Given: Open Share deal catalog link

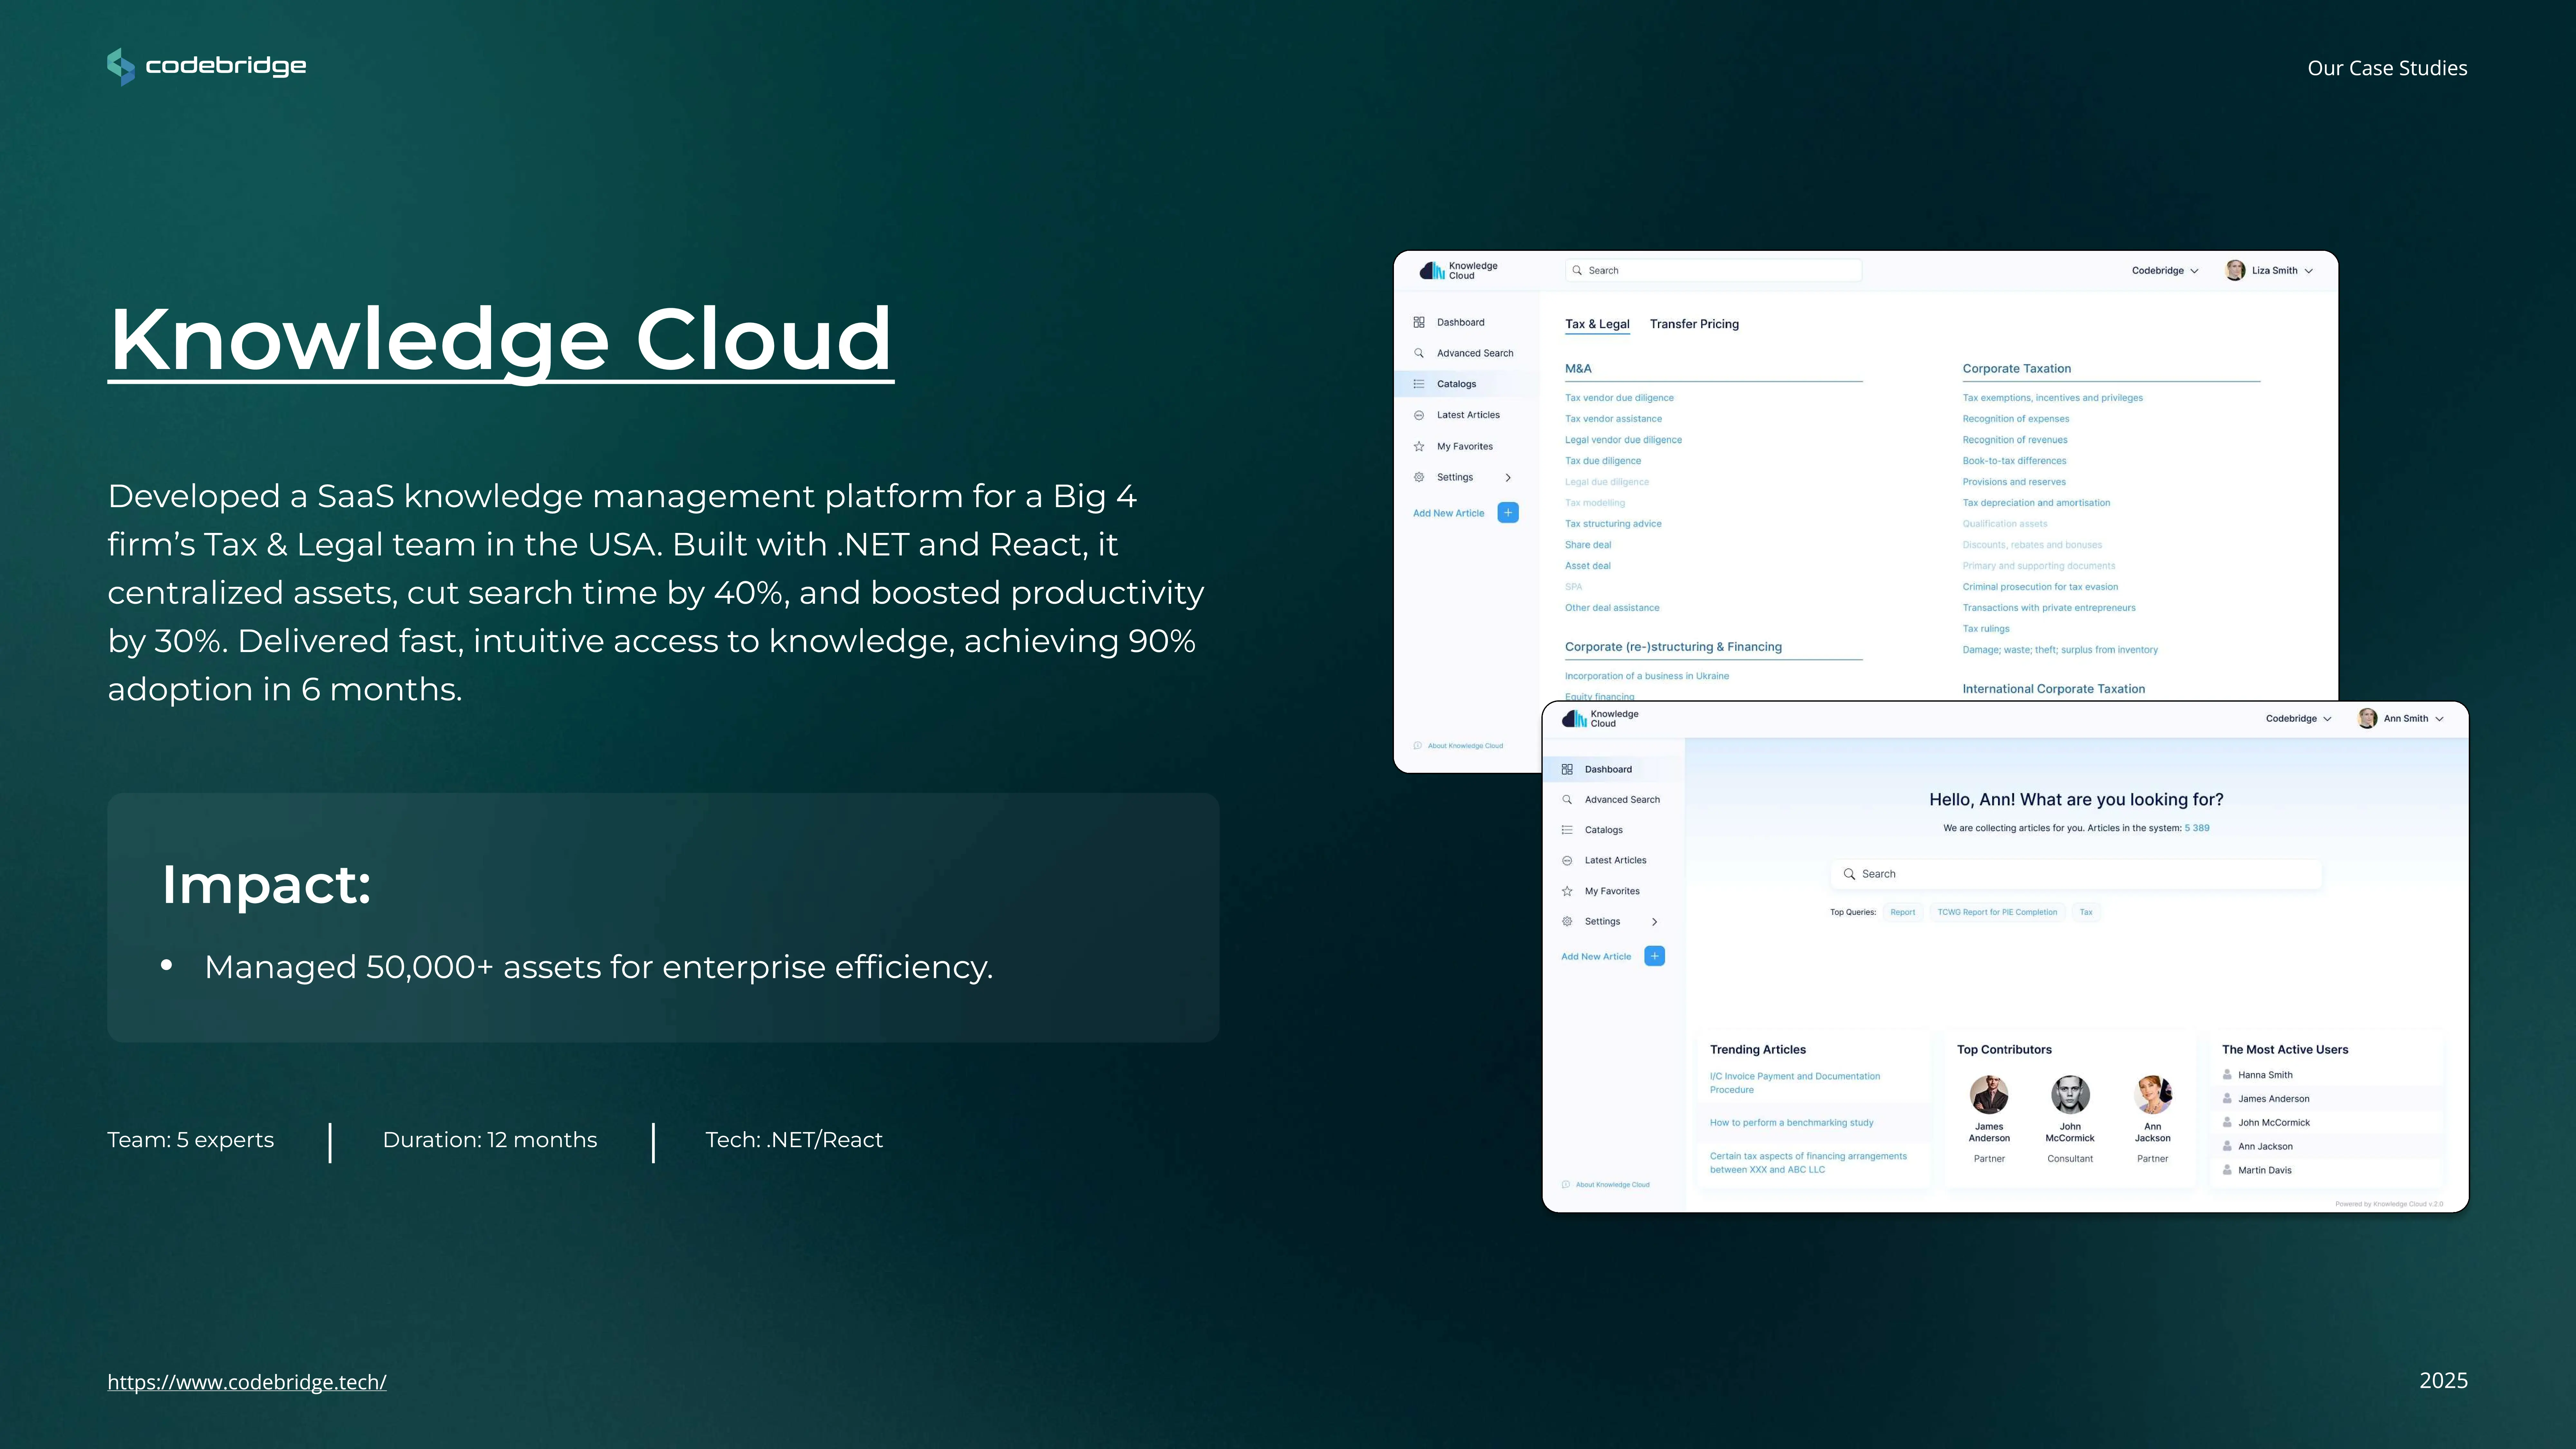Looking at the screenshot, I should click(x=1588, y=545).
